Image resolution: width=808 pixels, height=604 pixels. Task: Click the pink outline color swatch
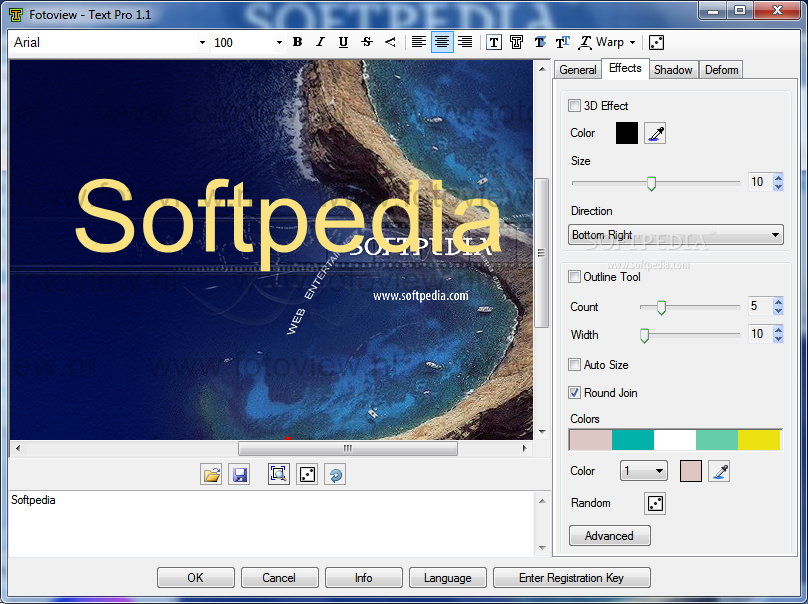click(691, 471)
